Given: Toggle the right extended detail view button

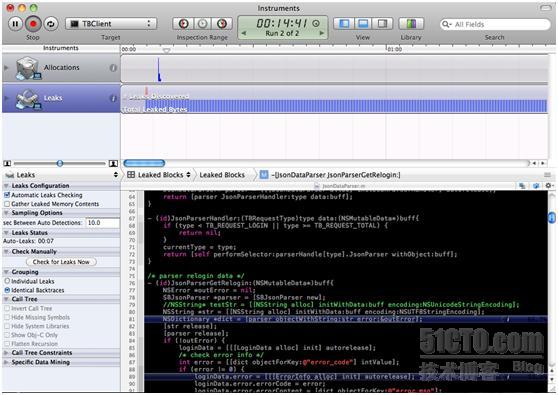Looking at the screenshot, I should click(383, 24).
